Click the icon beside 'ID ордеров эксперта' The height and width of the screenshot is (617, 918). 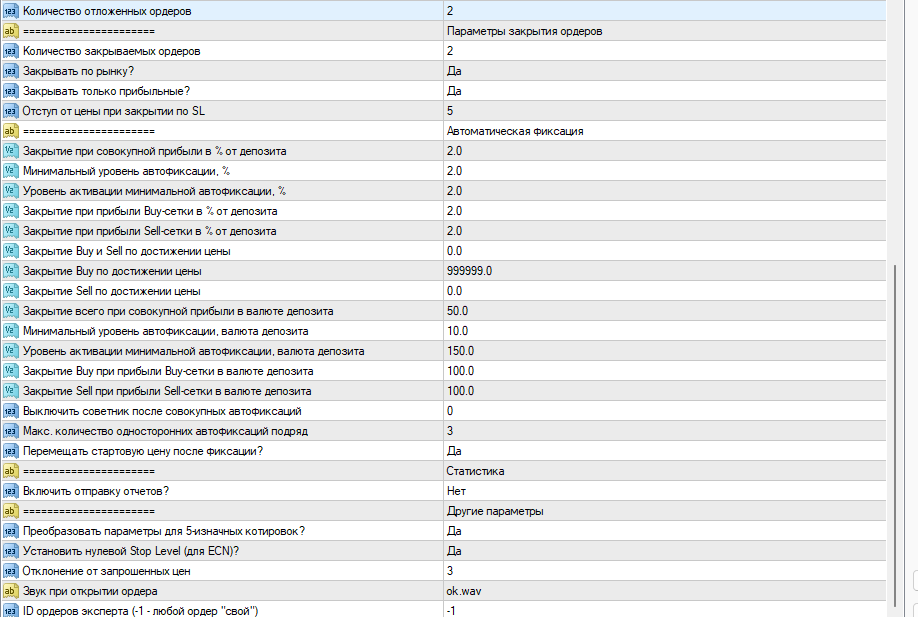point(11,611)
